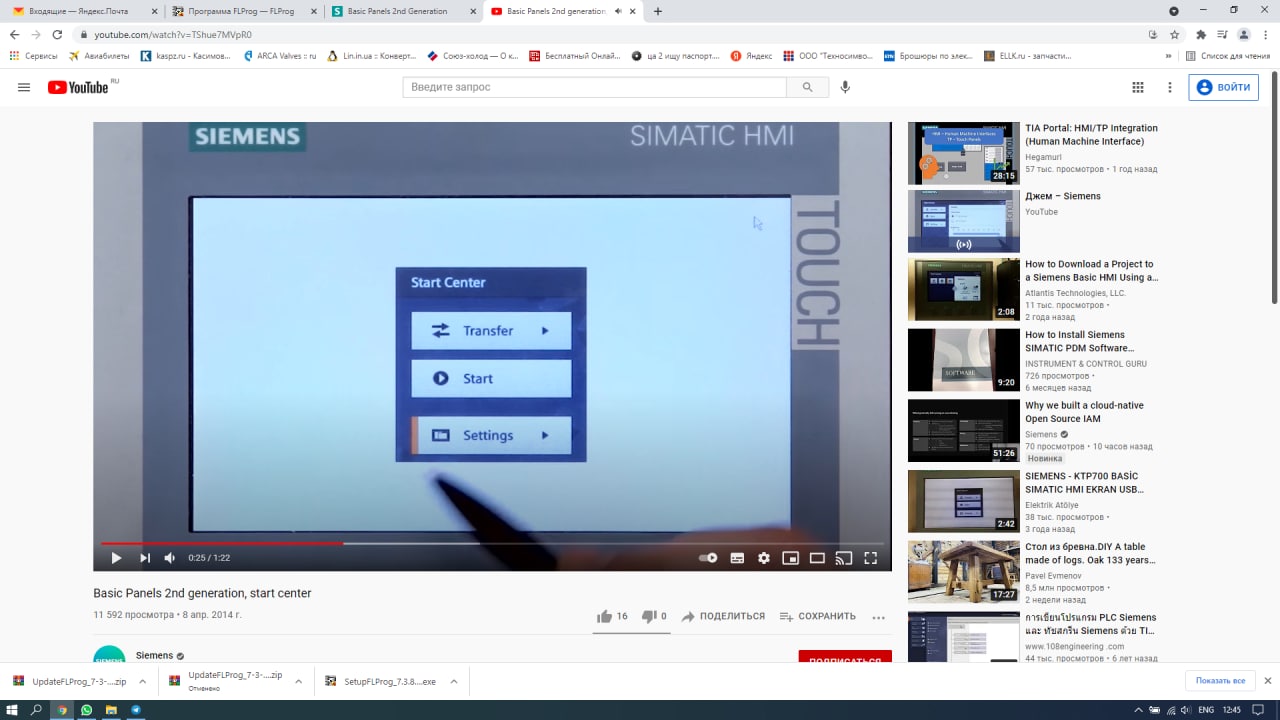Screen dimensions: 1280x720
Task: Expand options for SetupFLProg_7.3.8 exe download
Action: 454,681
